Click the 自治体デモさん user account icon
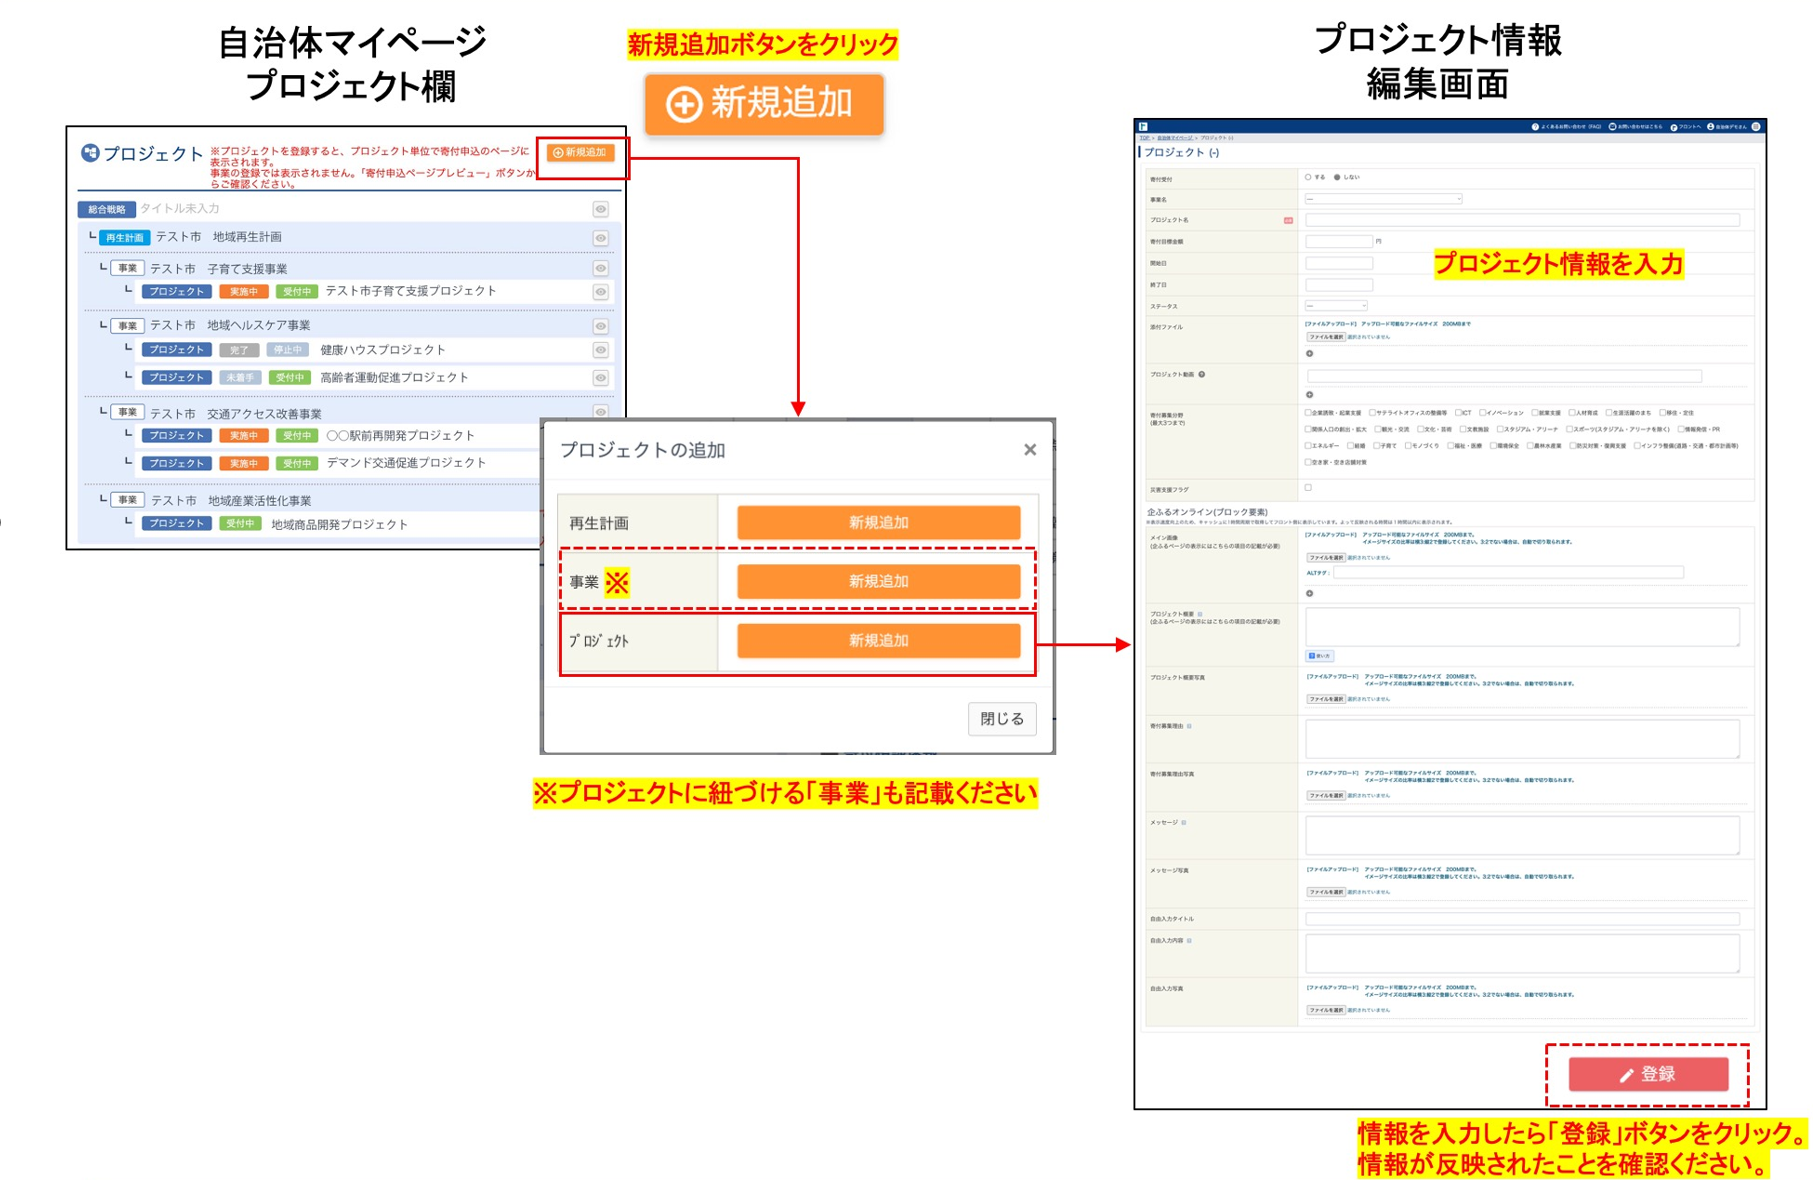 pyautogui.click(x=1711, y=127)
